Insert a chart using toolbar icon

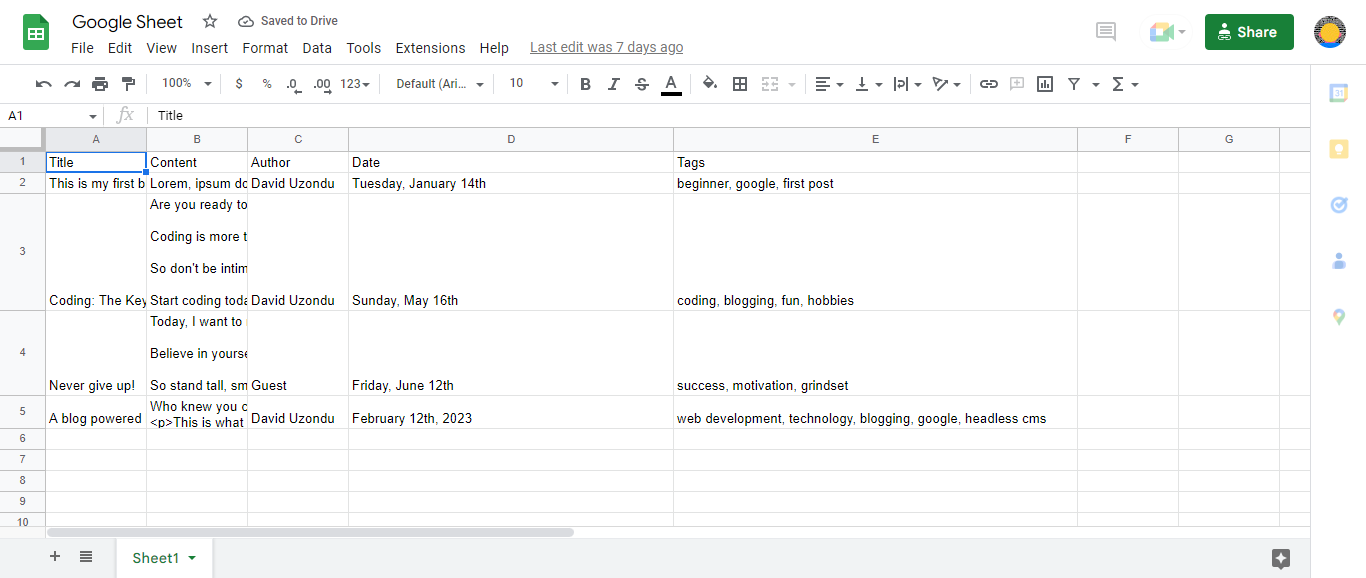click(1045, 84)
